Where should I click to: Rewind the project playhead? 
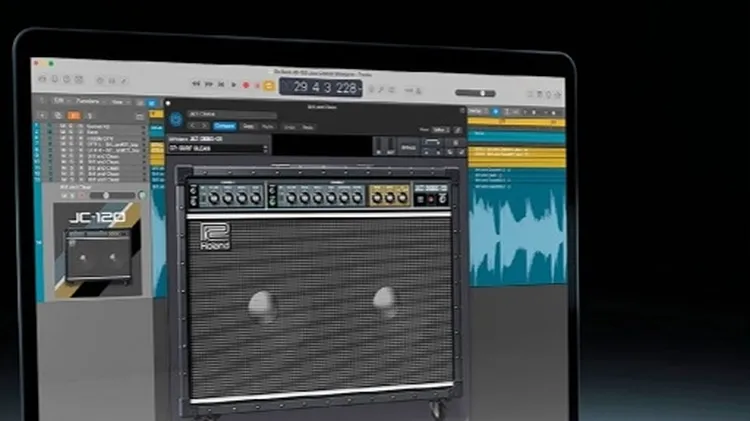click(x=196, y=84)
